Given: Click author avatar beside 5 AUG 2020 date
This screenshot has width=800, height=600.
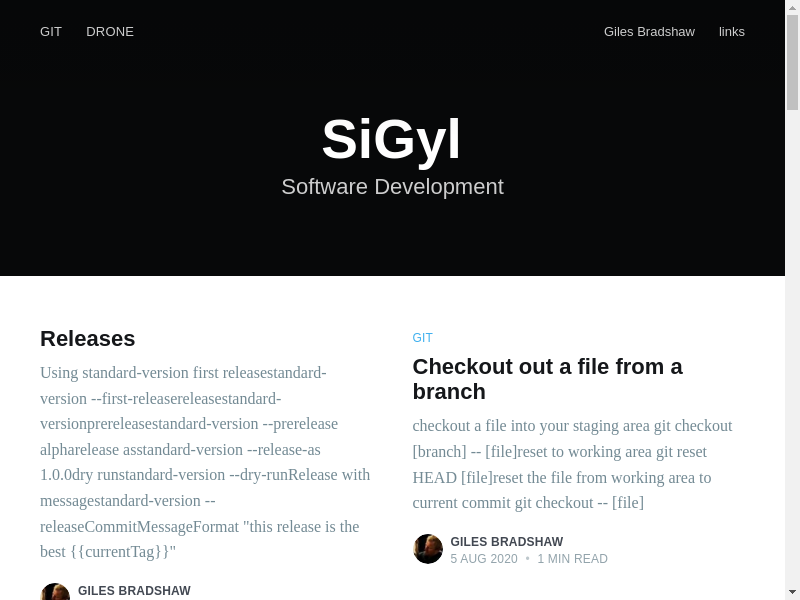Looking at the screenshot, I should [x=428, y=549].
